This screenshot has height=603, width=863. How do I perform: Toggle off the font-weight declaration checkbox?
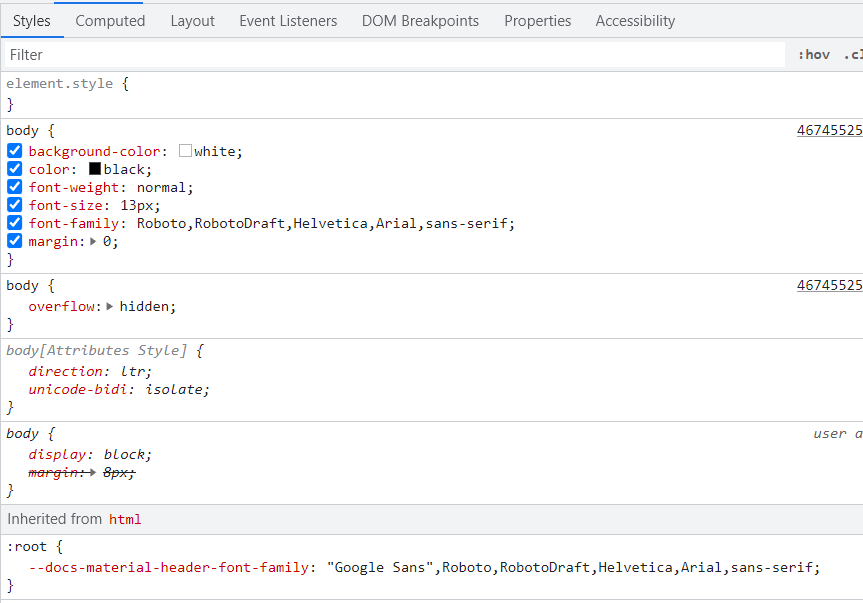(14, 188)
